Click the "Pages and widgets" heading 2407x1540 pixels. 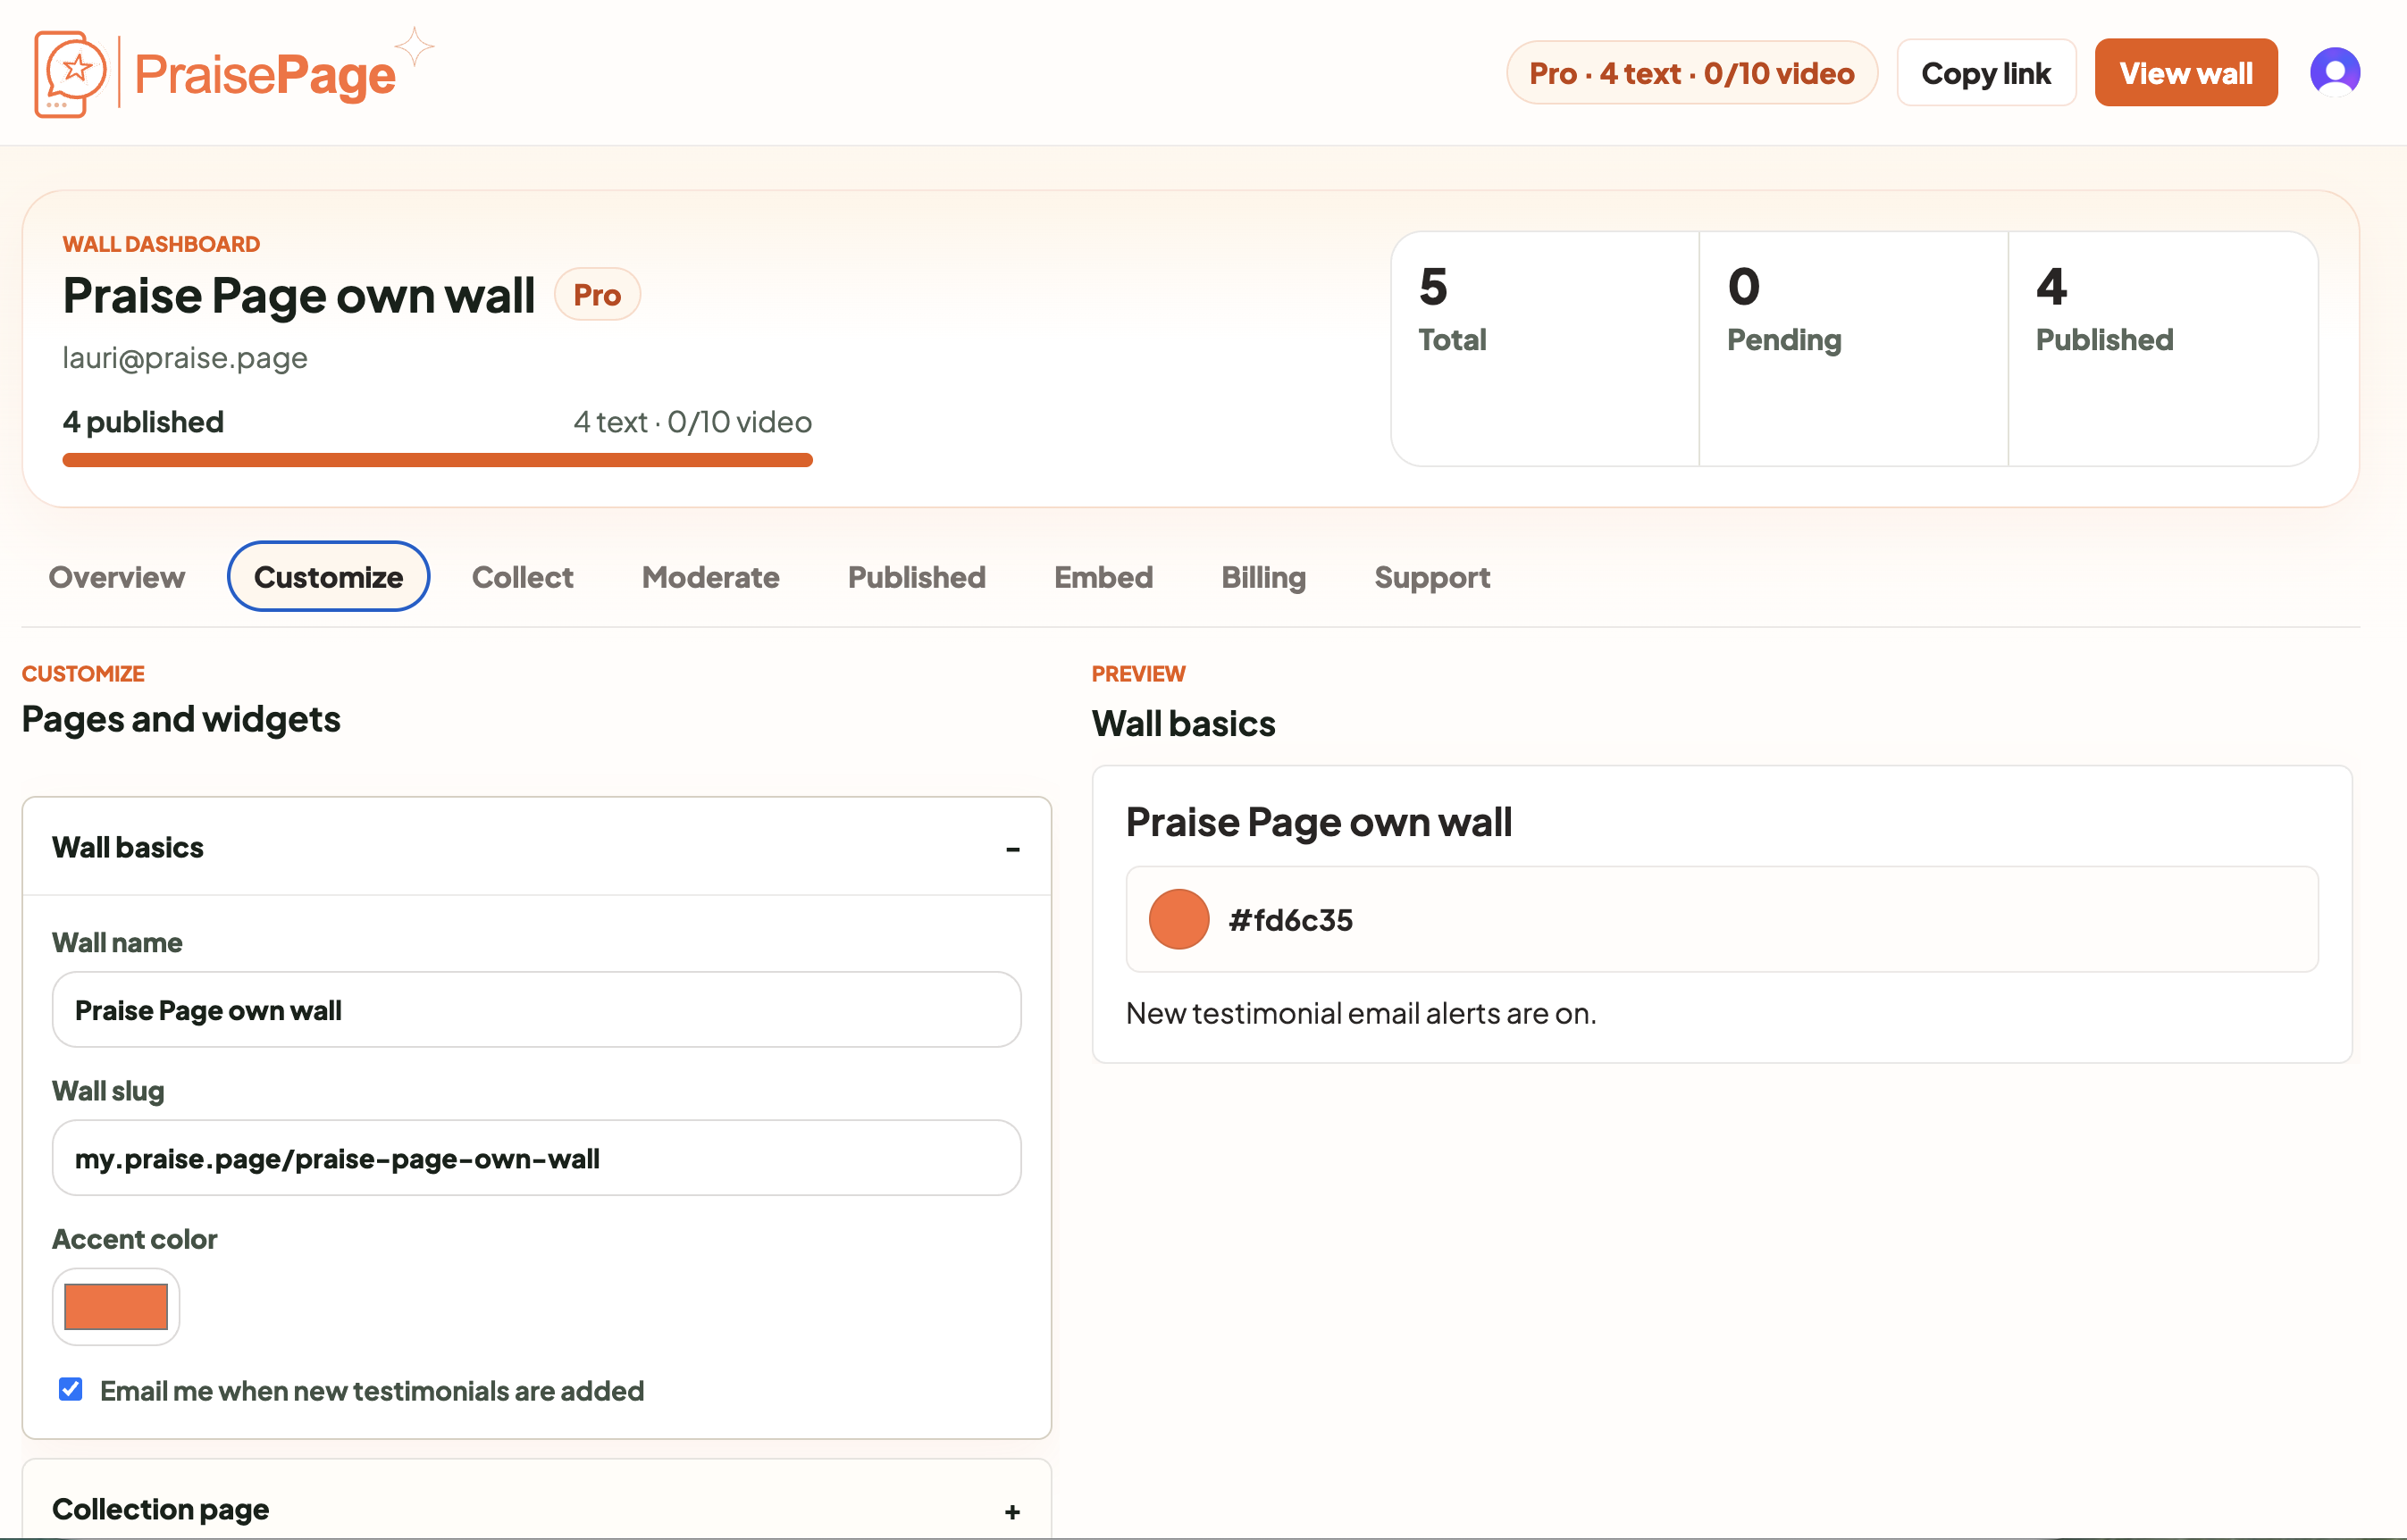[x=181, y=719]
